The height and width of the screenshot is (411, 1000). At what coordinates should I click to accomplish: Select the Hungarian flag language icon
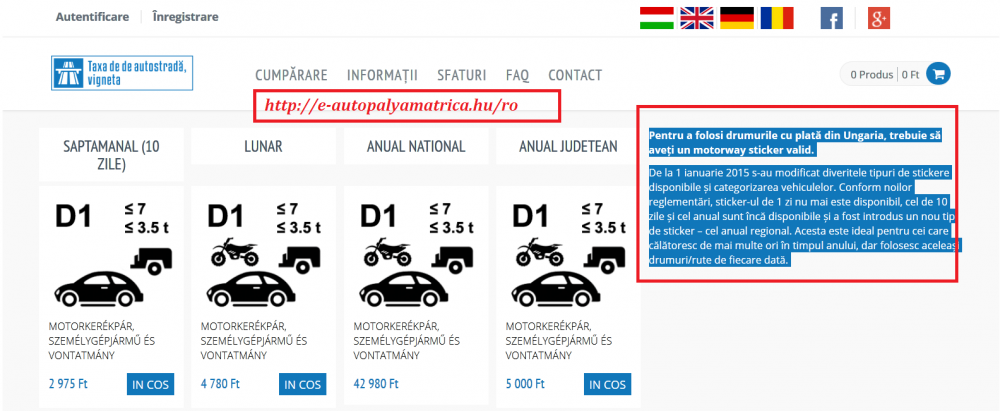(656, 17)
